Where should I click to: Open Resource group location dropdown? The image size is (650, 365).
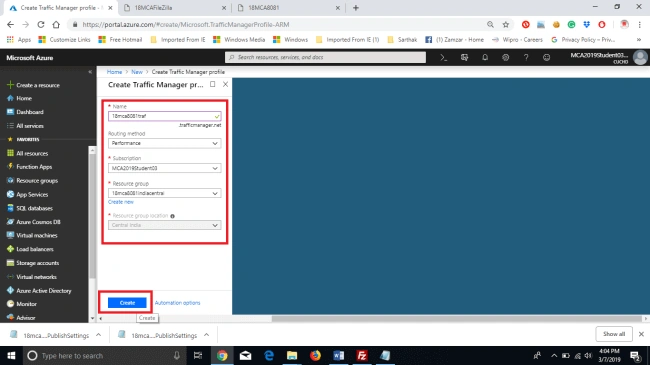click(165, 225)
